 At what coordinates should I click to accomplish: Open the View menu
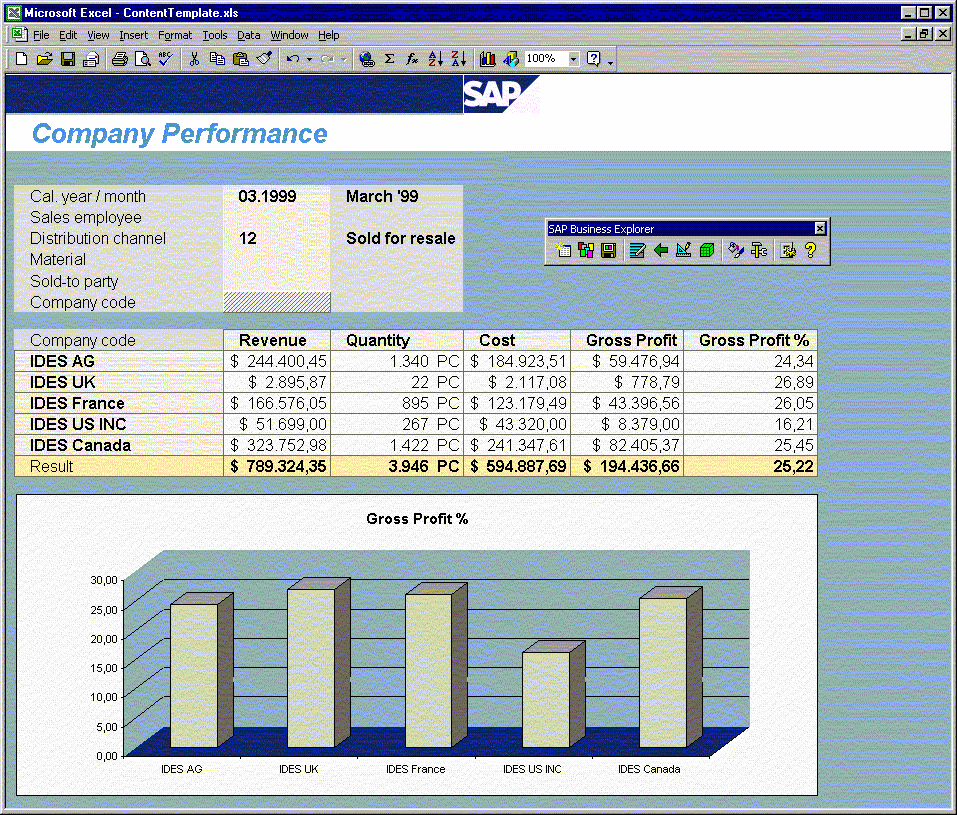coord(98,35)
